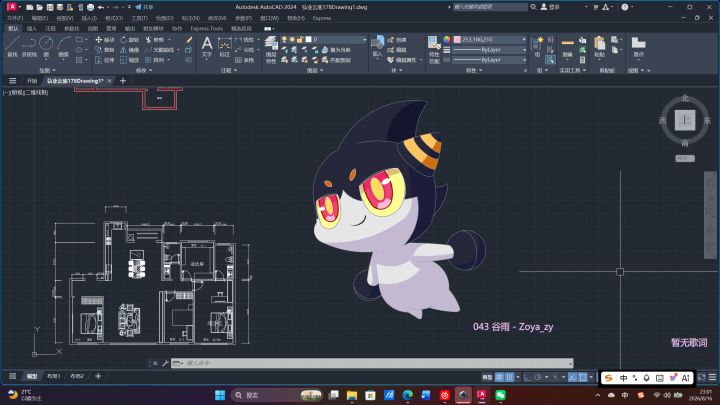Click the white layer color swatch
720x405 pixels.
tap(309, 39)
